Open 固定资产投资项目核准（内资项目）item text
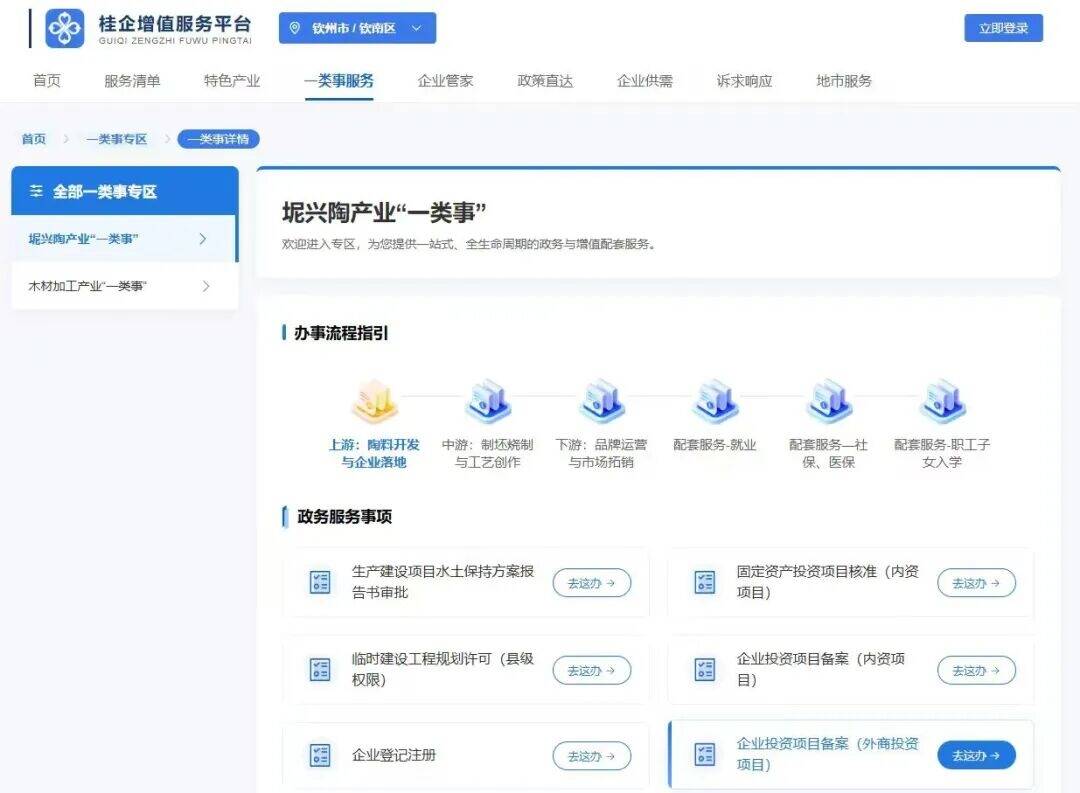 pyautogui.click(x=827, y=582)
